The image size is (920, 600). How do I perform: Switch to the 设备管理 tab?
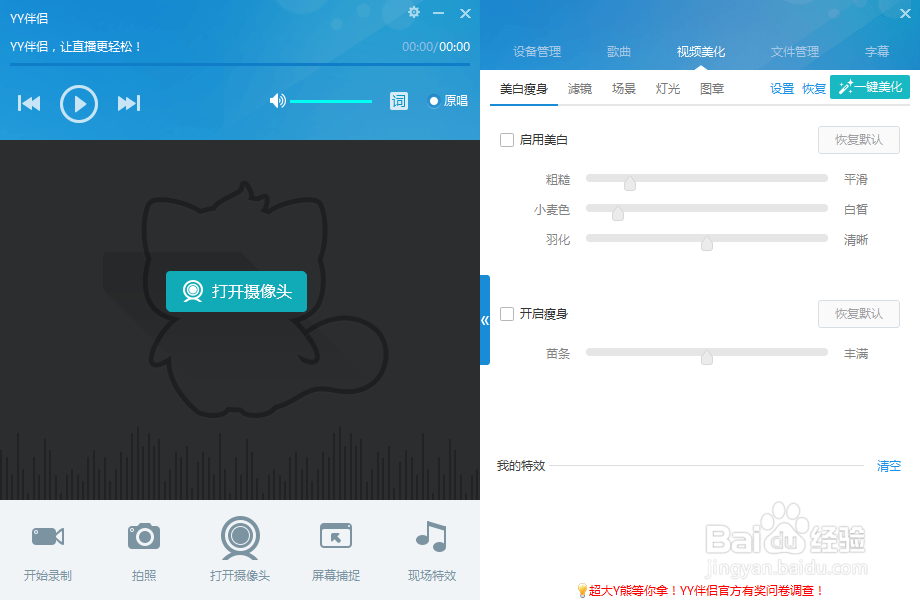click(x=537, y=52)
